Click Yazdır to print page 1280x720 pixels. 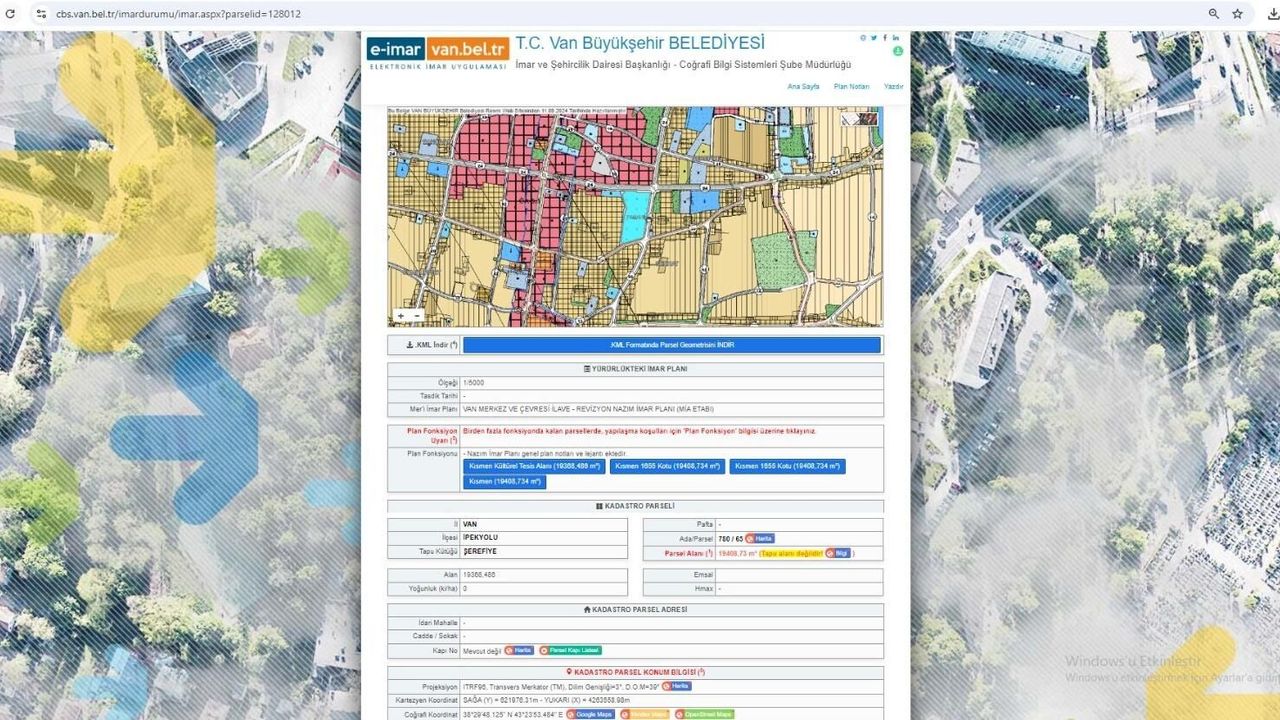(x=893, y=87)
